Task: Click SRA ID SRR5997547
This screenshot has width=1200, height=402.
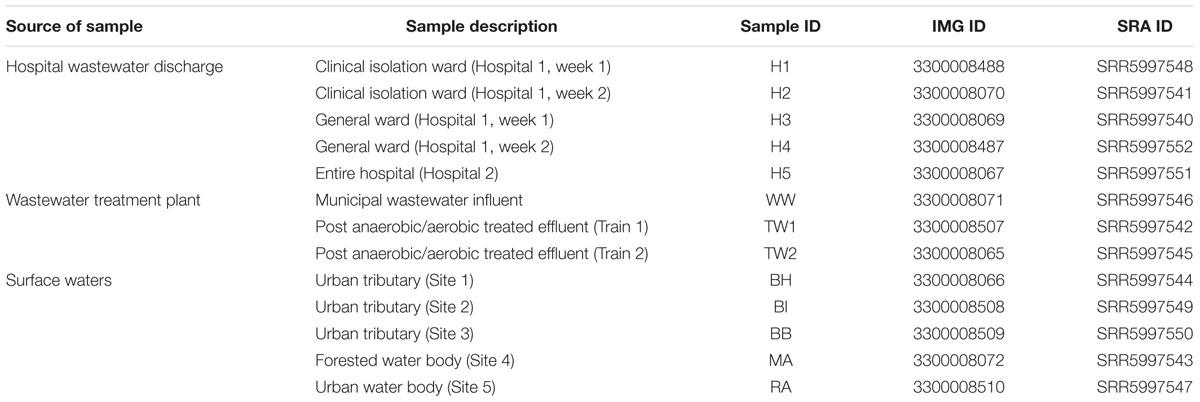Action: click(x=1144, y=361)
